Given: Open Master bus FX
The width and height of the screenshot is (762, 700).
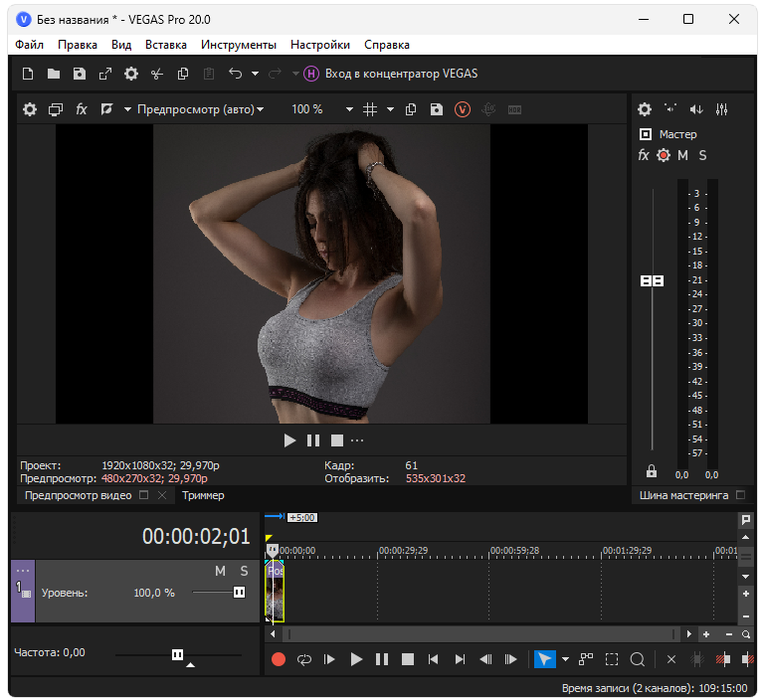Looking at the screenshot, I should [x=643, y=155].
